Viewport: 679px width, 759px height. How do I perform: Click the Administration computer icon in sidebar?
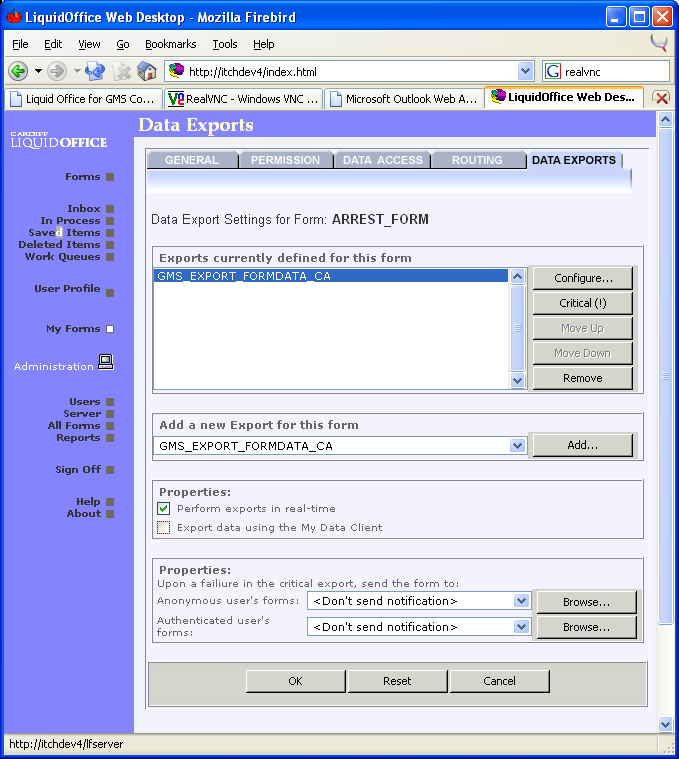coord(105,363)
